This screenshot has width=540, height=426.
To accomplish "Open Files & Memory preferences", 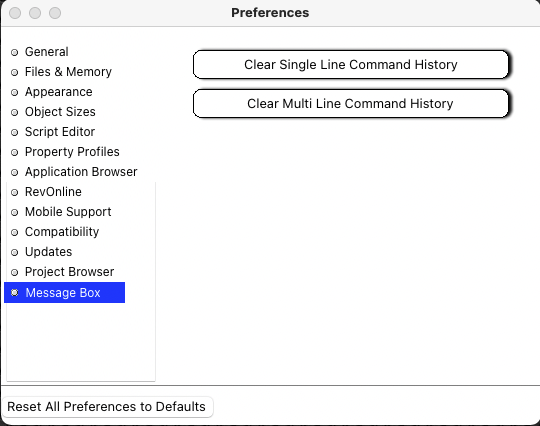I will (x=68, y=72).
